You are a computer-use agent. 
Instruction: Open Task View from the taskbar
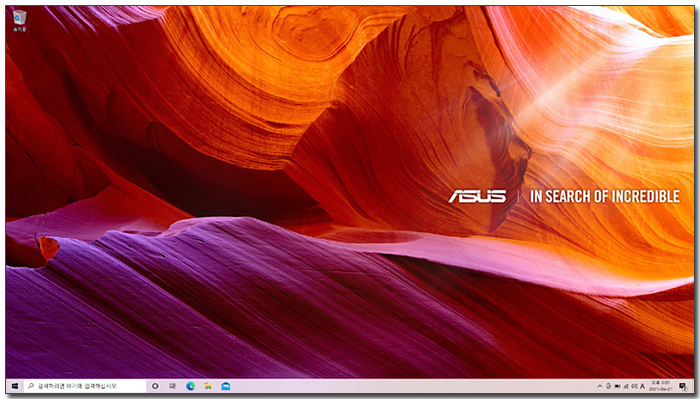[172, 386]
